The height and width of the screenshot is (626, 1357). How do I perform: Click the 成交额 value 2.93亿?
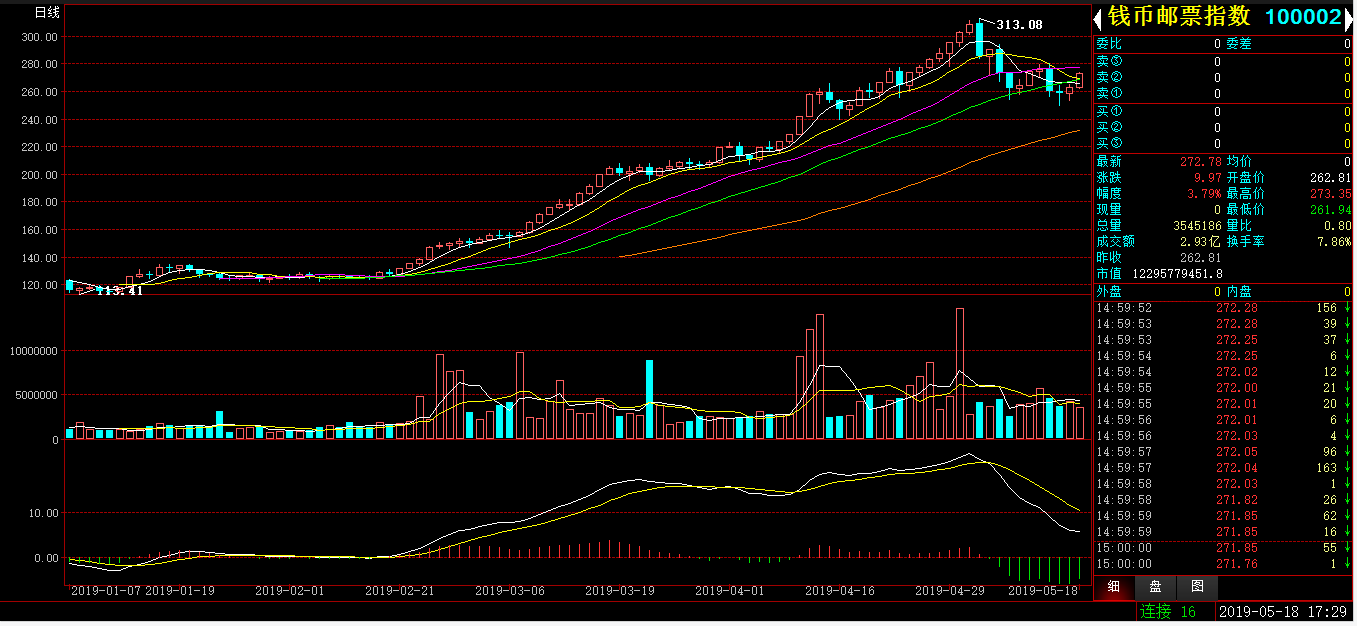pyautogui.click(x=1200, y=241)
